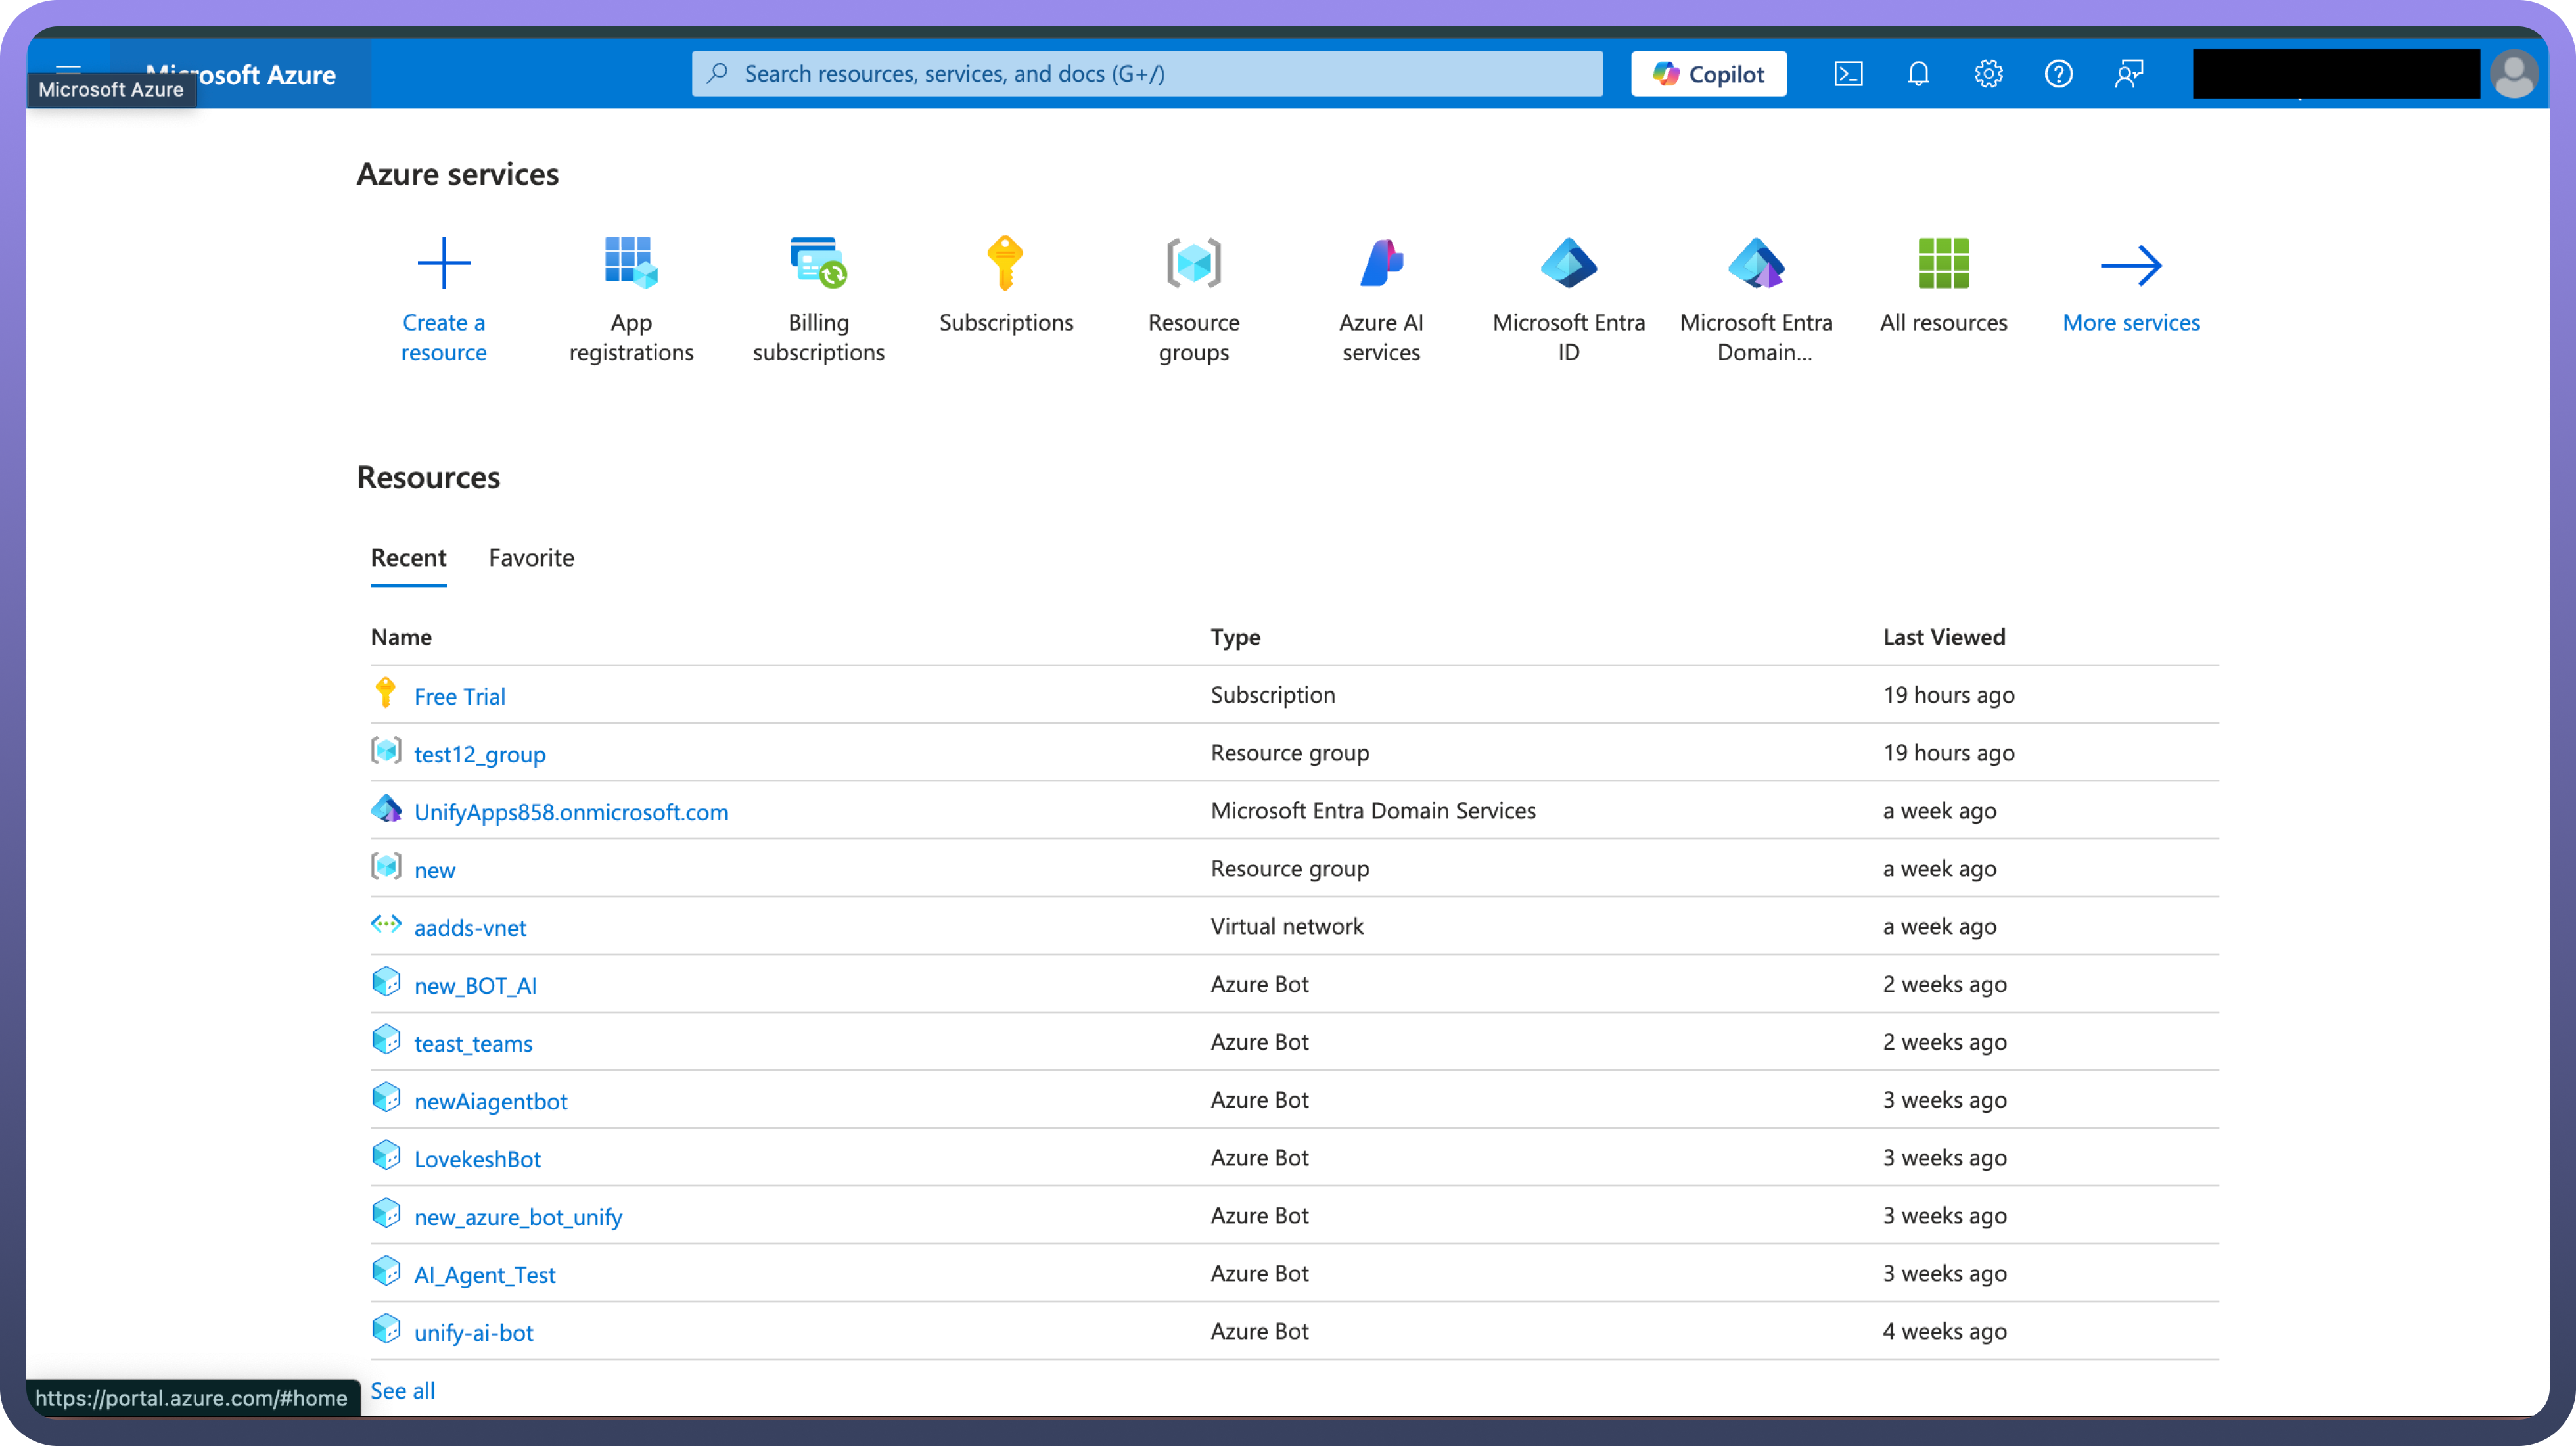This screenshot has height=1446, width=2576.
Task: Open Resource groups service icon
Action: [1193, 263]
